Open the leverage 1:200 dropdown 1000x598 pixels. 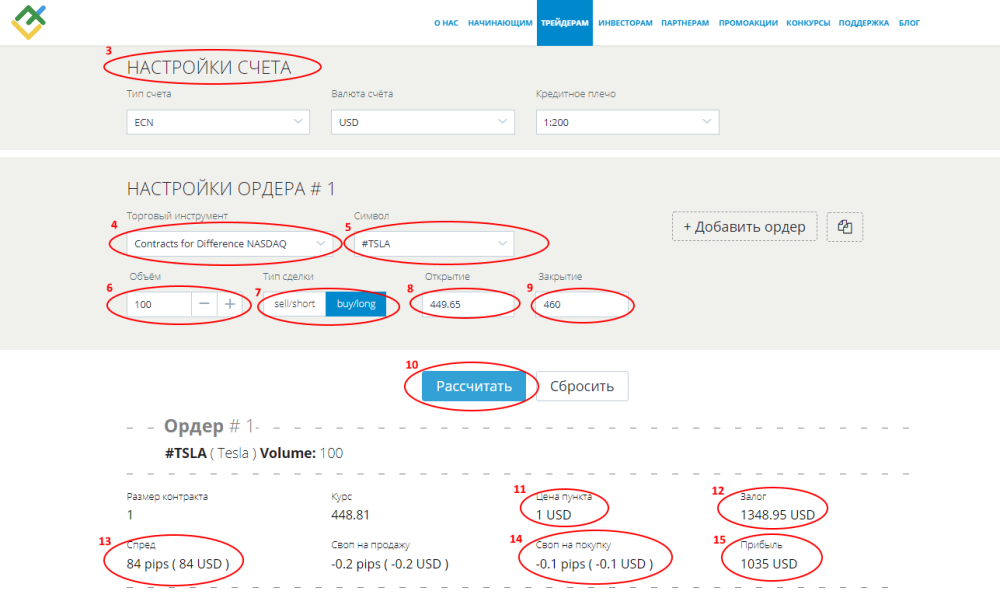[628, 122]
